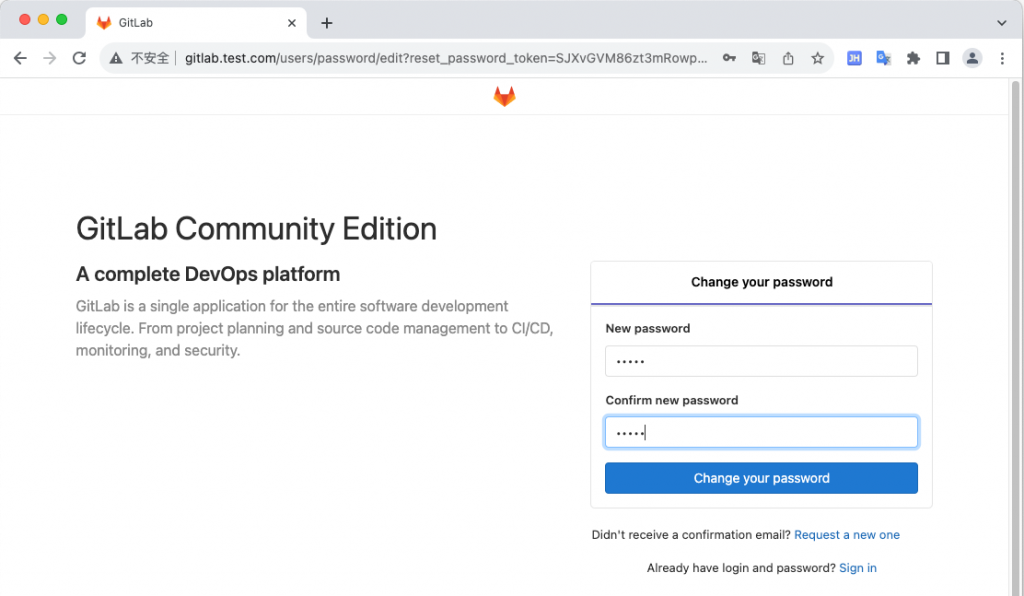Follow the Sign in link
Viewport: 1024px width, 596px height.
tap(857, 568)
